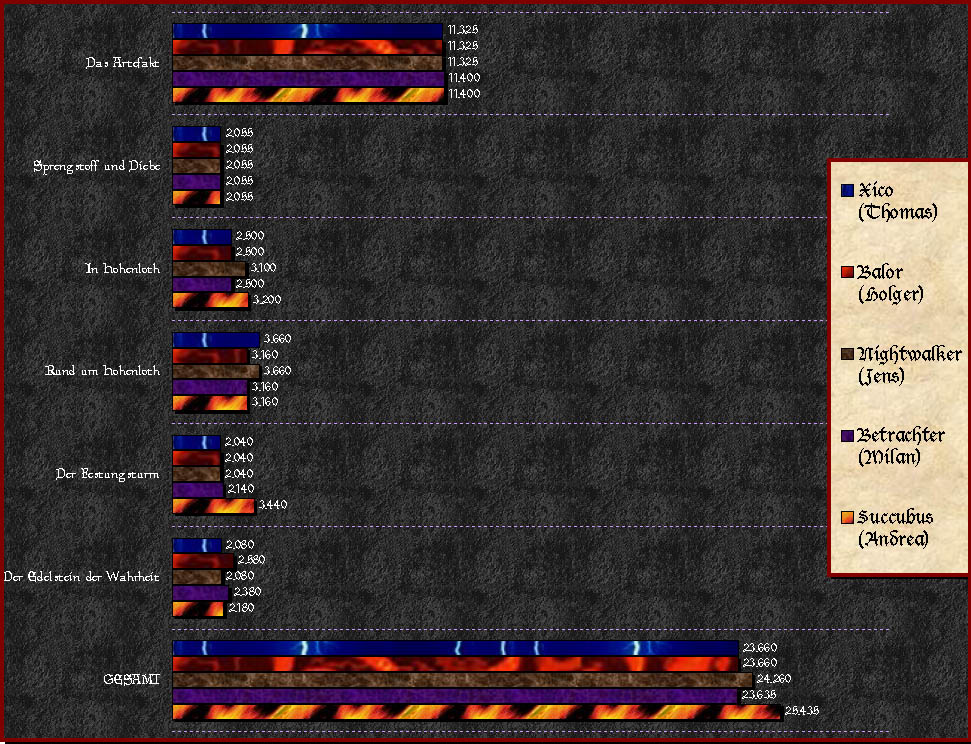971x744 pixels.
Task: Click the 3,200 value in In Hohenloth
Action: click(265, 300)
